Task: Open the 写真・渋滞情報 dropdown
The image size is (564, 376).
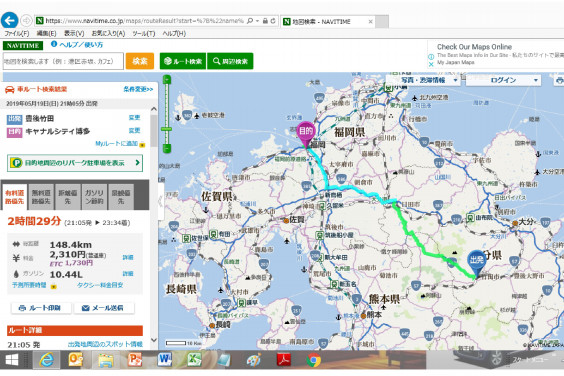Action: coord(423,80)
